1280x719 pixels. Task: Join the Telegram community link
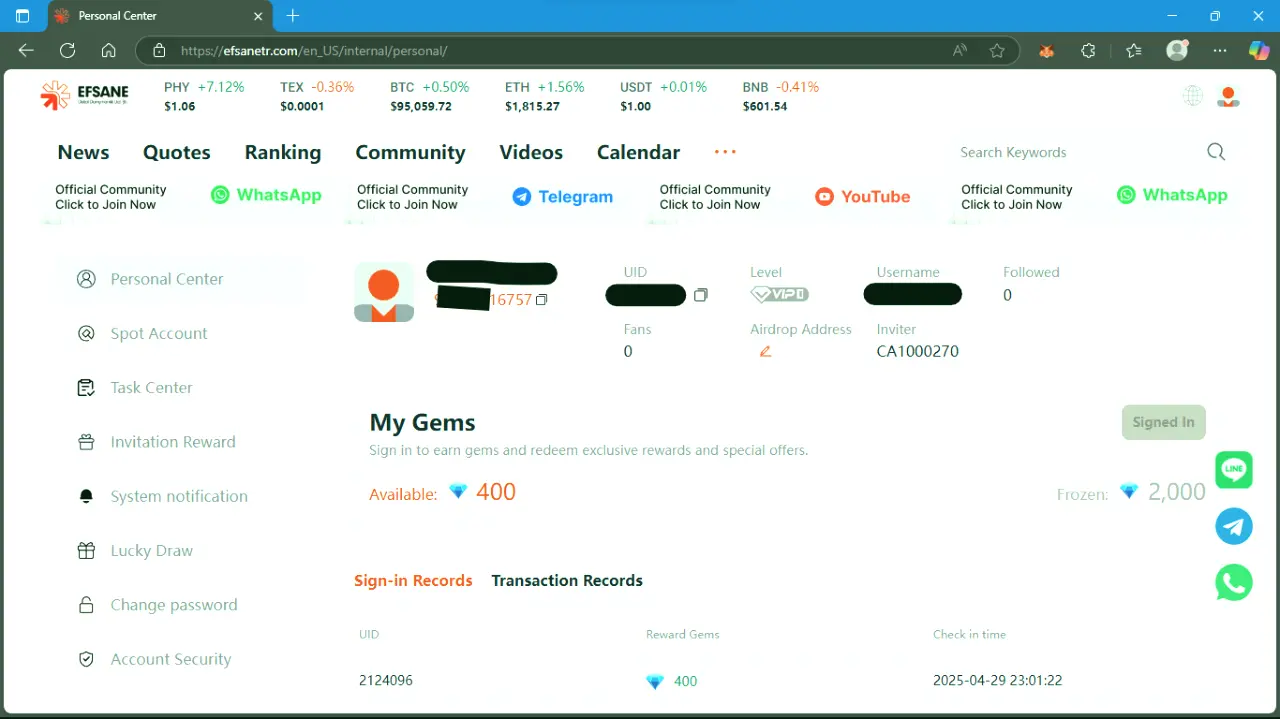click(563, 197)
